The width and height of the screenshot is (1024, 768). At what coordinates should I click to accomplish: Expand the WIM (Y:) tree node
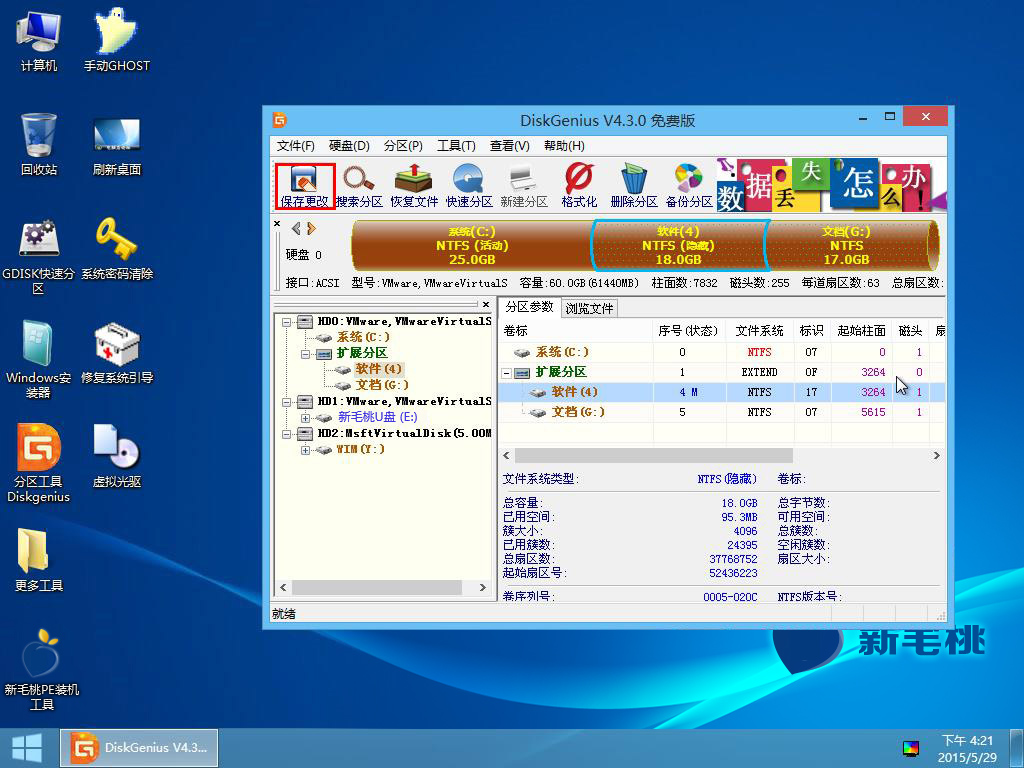pos(306,450)
